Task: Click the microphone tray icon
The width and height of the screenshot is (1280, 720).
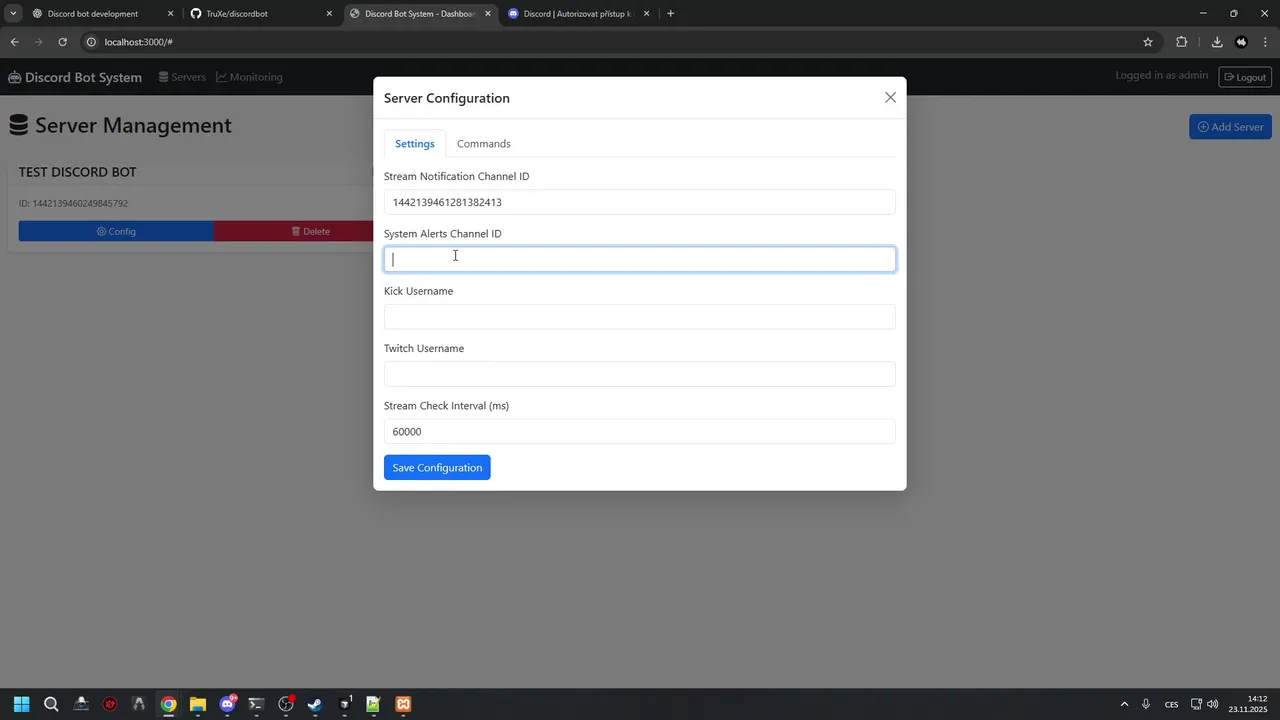Action: pyautogui.click(x=1146, y=704)
